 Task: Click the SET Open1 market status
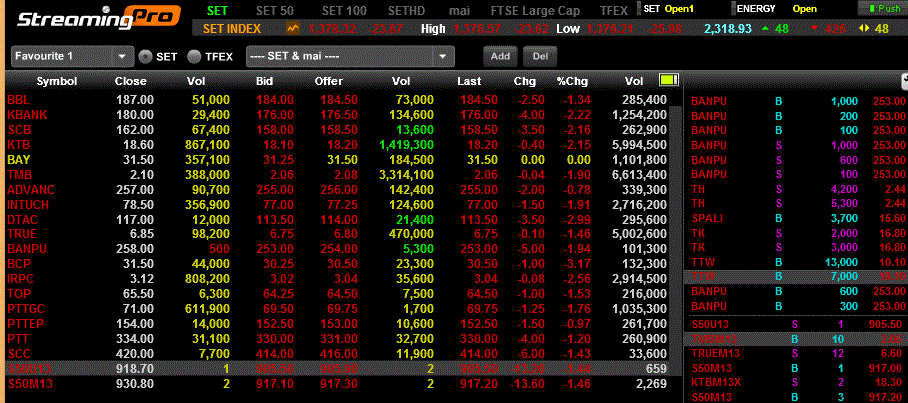point(668,9)
